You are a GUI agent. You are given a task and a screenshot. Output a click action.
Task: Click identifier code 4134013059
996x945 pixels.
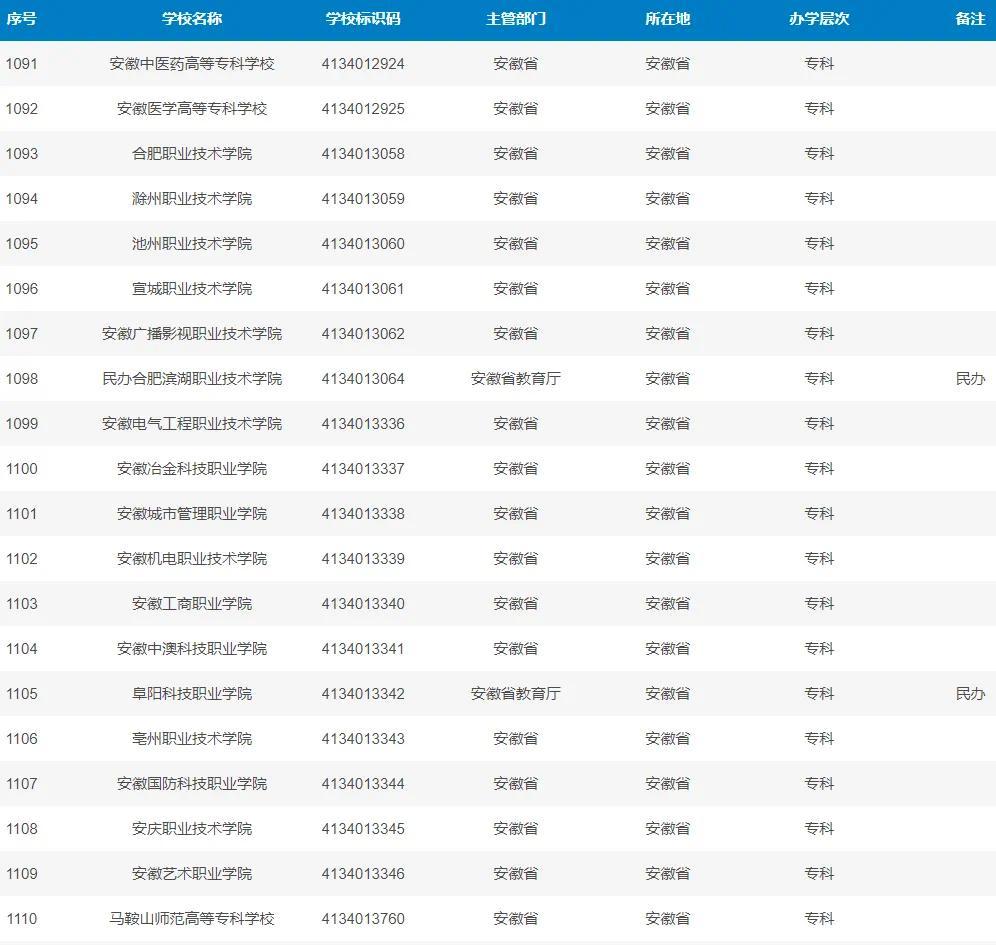click(363, 199)
